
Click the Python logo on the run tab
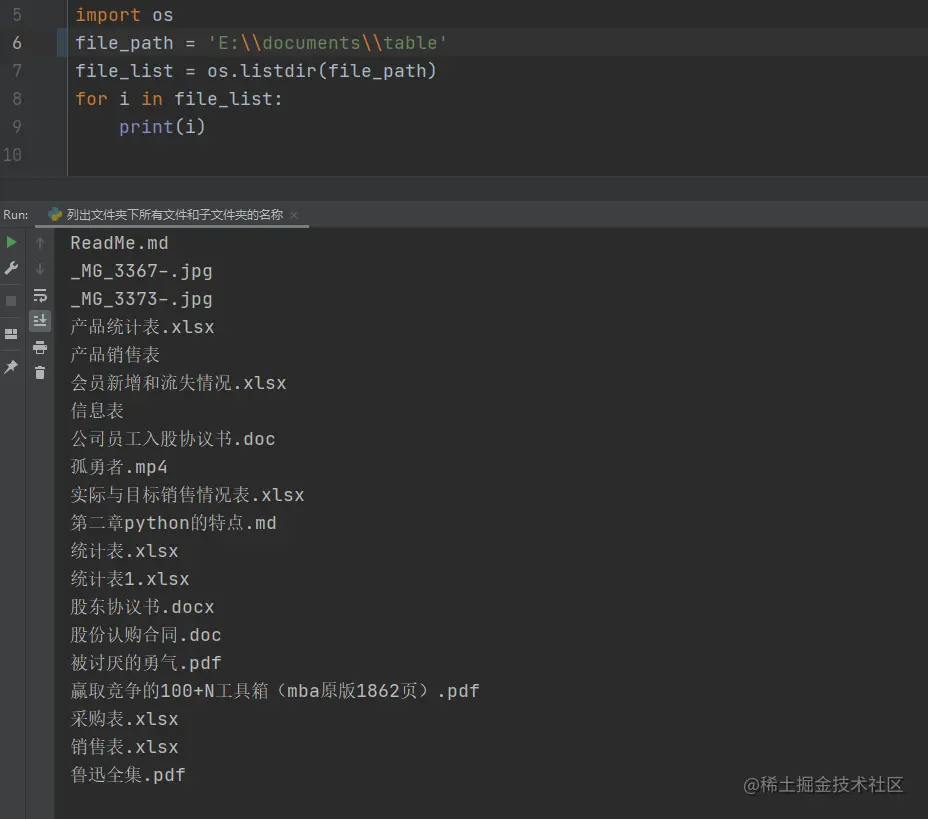(x=55, y=213)
